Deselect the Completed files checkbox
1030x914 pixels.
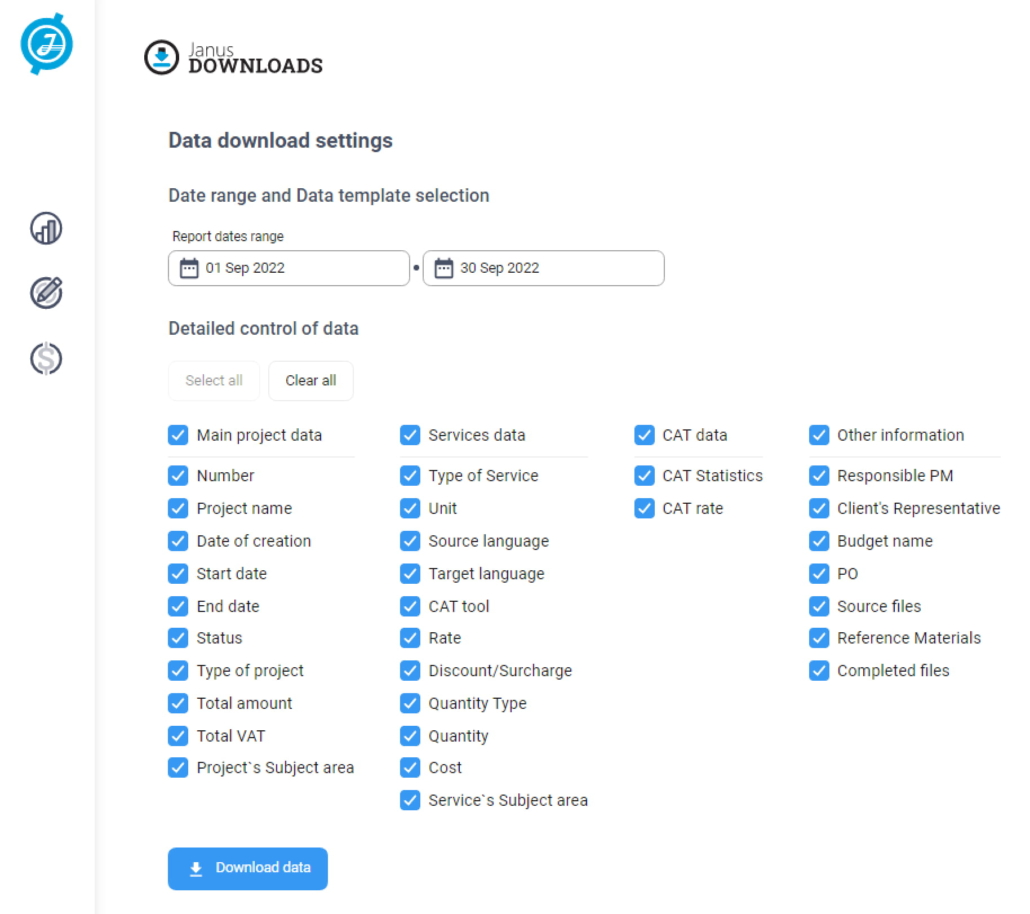819,671
